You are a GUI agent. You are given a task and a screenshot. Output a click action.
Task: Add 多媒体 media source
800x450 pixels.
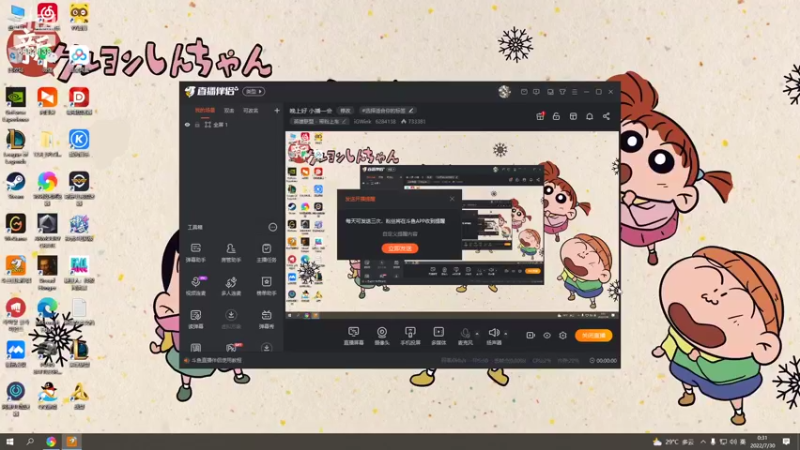(438, 336)
